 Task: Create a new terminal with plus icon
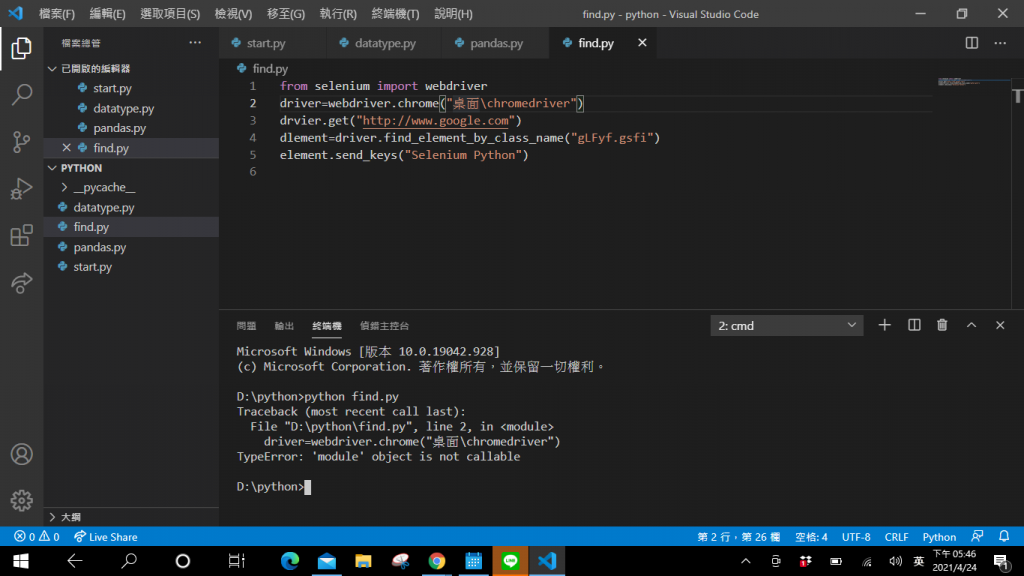coord(884,325)
